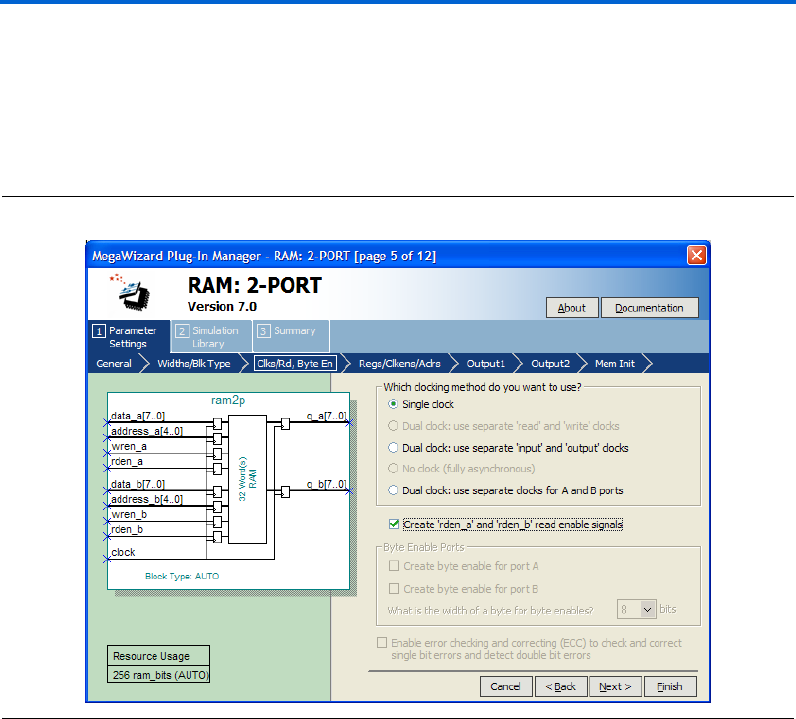Click q_b[7..0] output label

point(326,484)
